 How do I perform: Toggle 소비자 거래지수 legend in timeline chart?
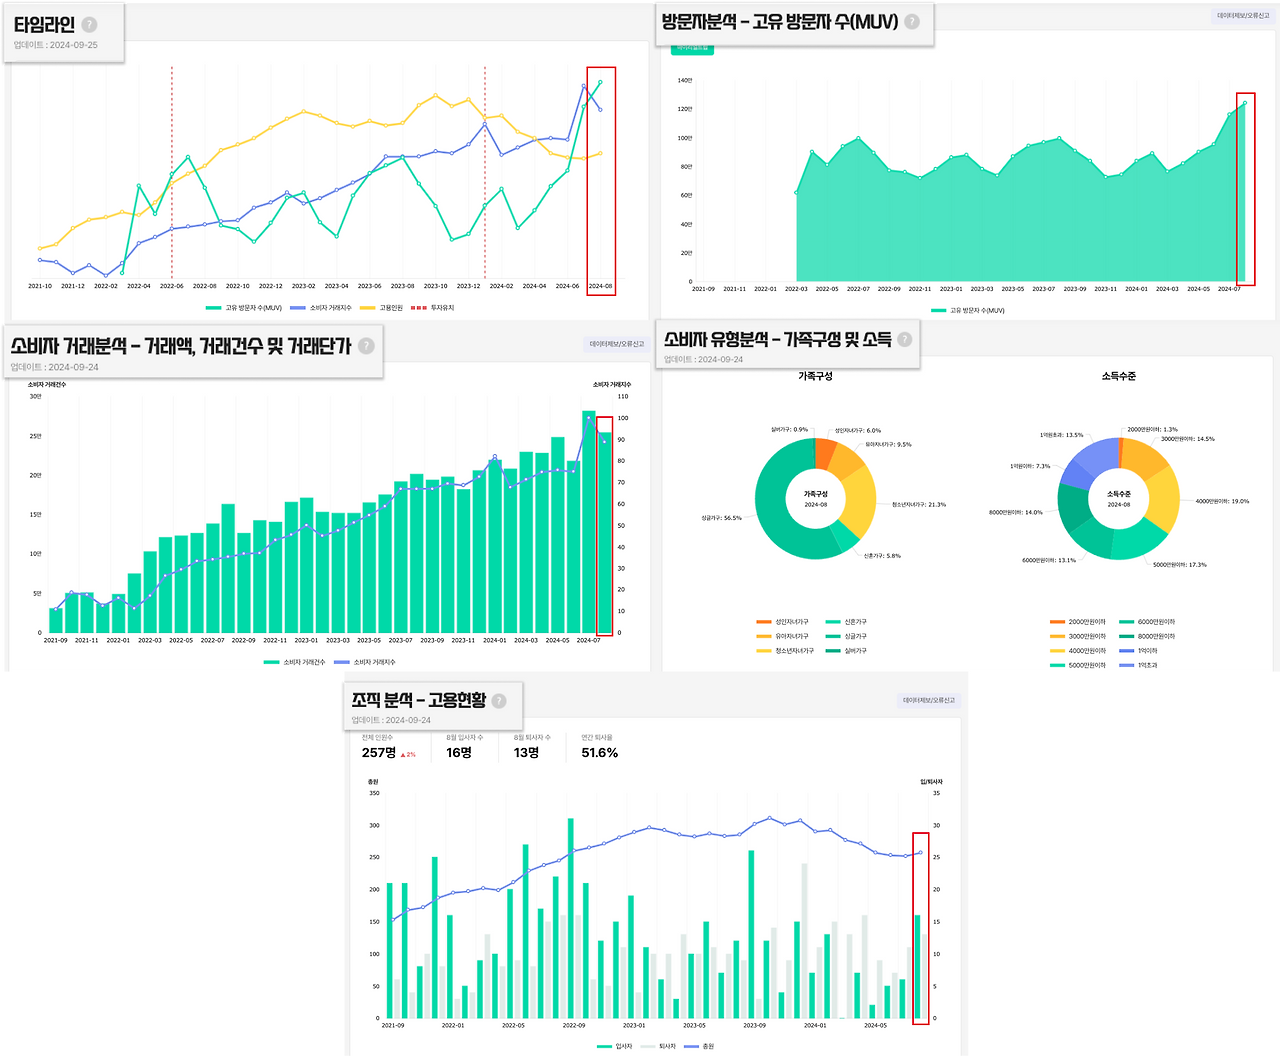pos(321,308)
